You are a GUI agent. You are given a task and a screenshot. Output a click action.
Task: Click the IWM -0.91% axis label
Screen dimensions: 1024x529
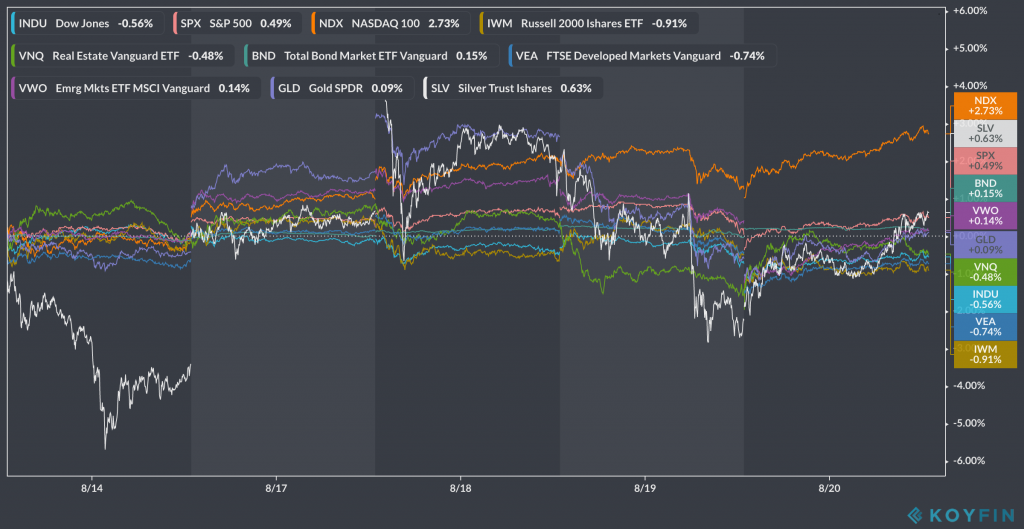click(984, 353)
